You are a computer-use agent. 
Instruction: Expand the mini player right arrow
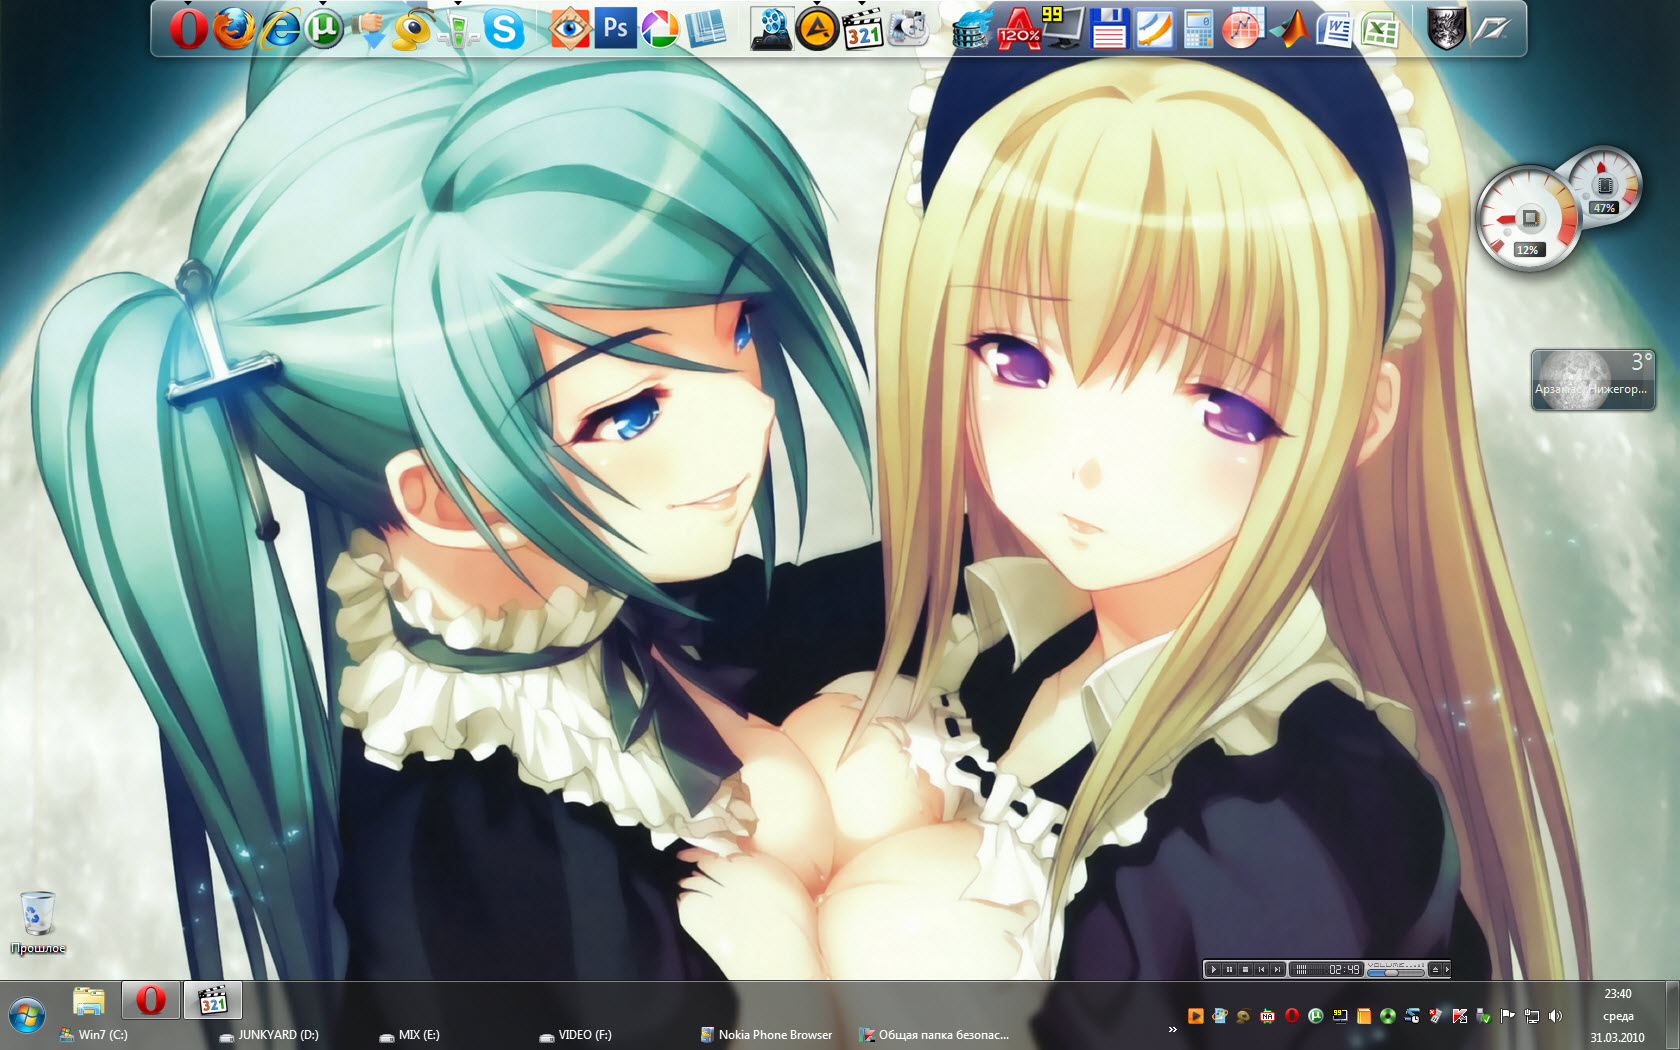pos(1447,969)
